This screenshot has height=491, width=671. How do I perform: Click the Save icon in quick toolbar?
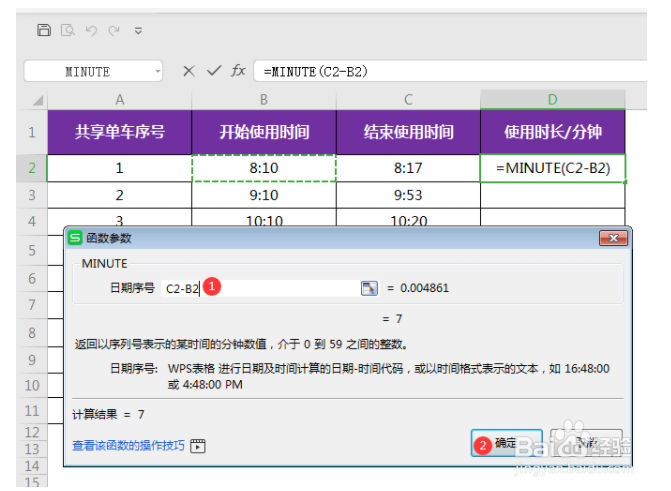tap(44, 30)
